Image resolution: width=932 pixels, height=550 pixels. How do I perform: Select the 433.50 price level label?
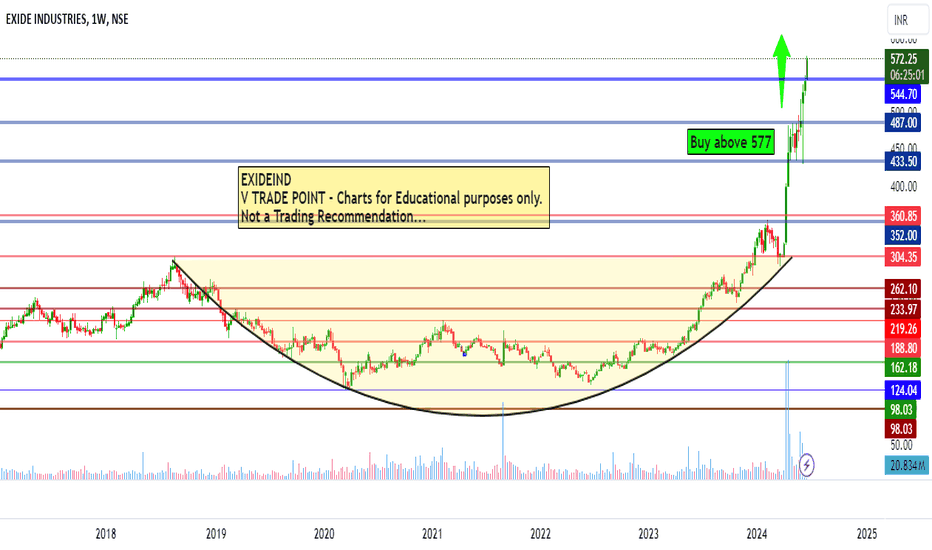903,161
